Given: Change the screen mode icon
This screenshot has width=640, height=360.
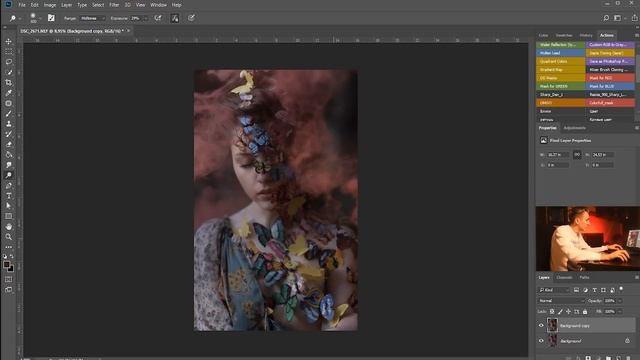Looking at the screenshot, I should (x=9, y=290).
